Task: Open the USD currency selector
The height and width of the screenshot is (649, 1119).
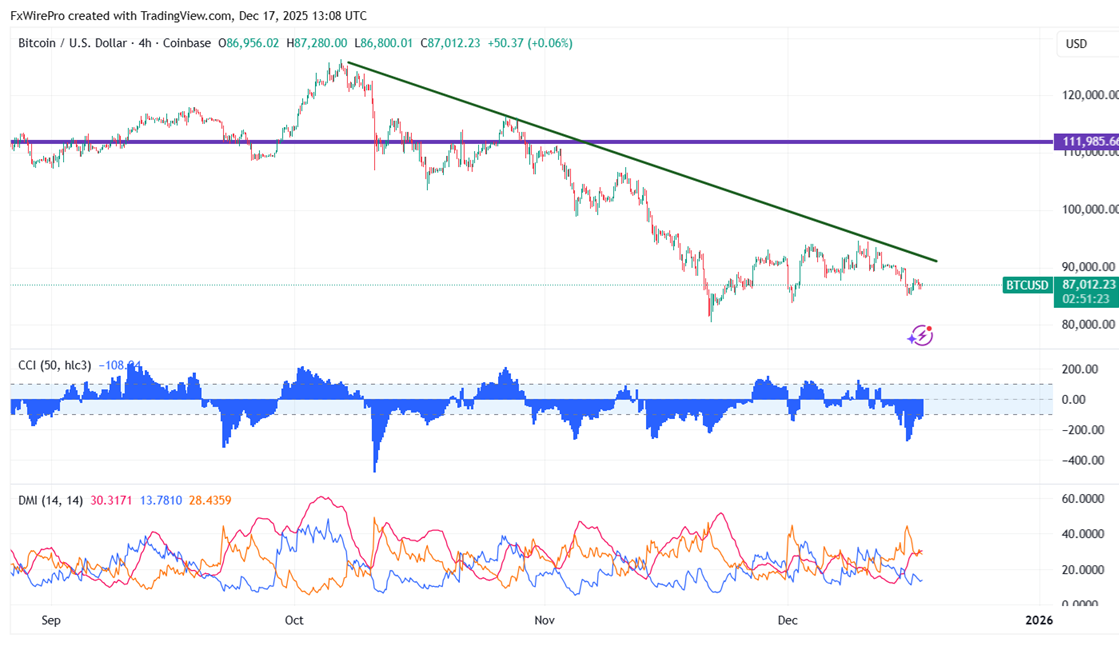Action: (1088, 44)
